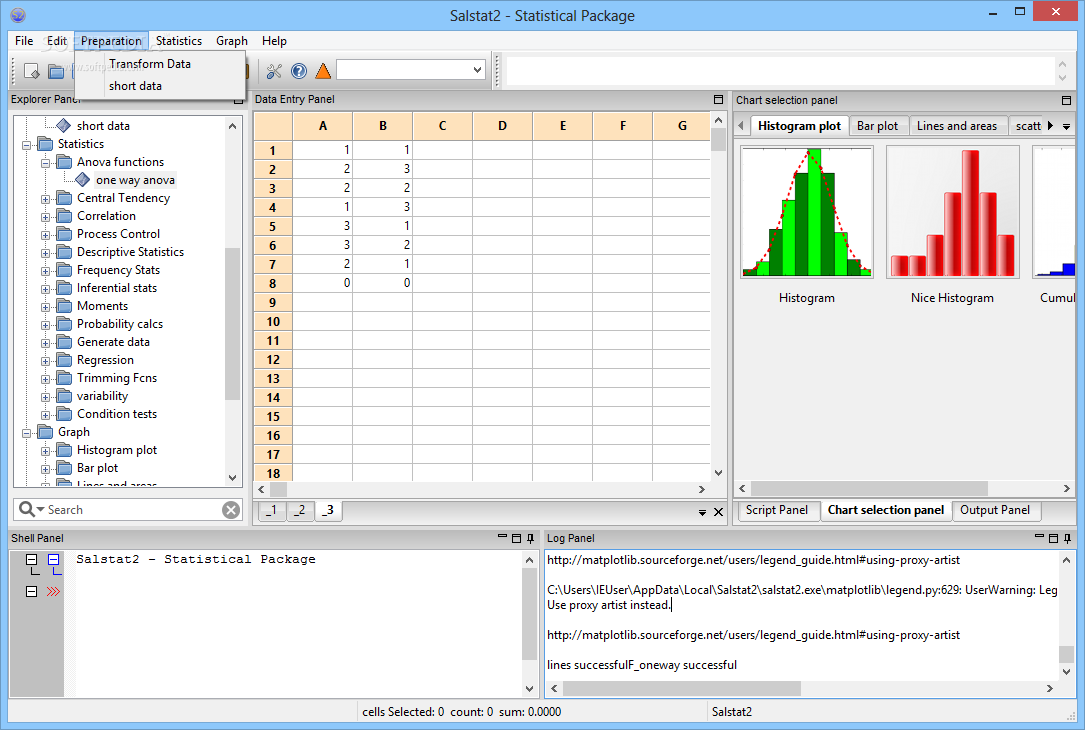Open the sheet tab list arrow
Viewport: 1085px width, 730px height.
pyautogui.click(x=702, y=513)
